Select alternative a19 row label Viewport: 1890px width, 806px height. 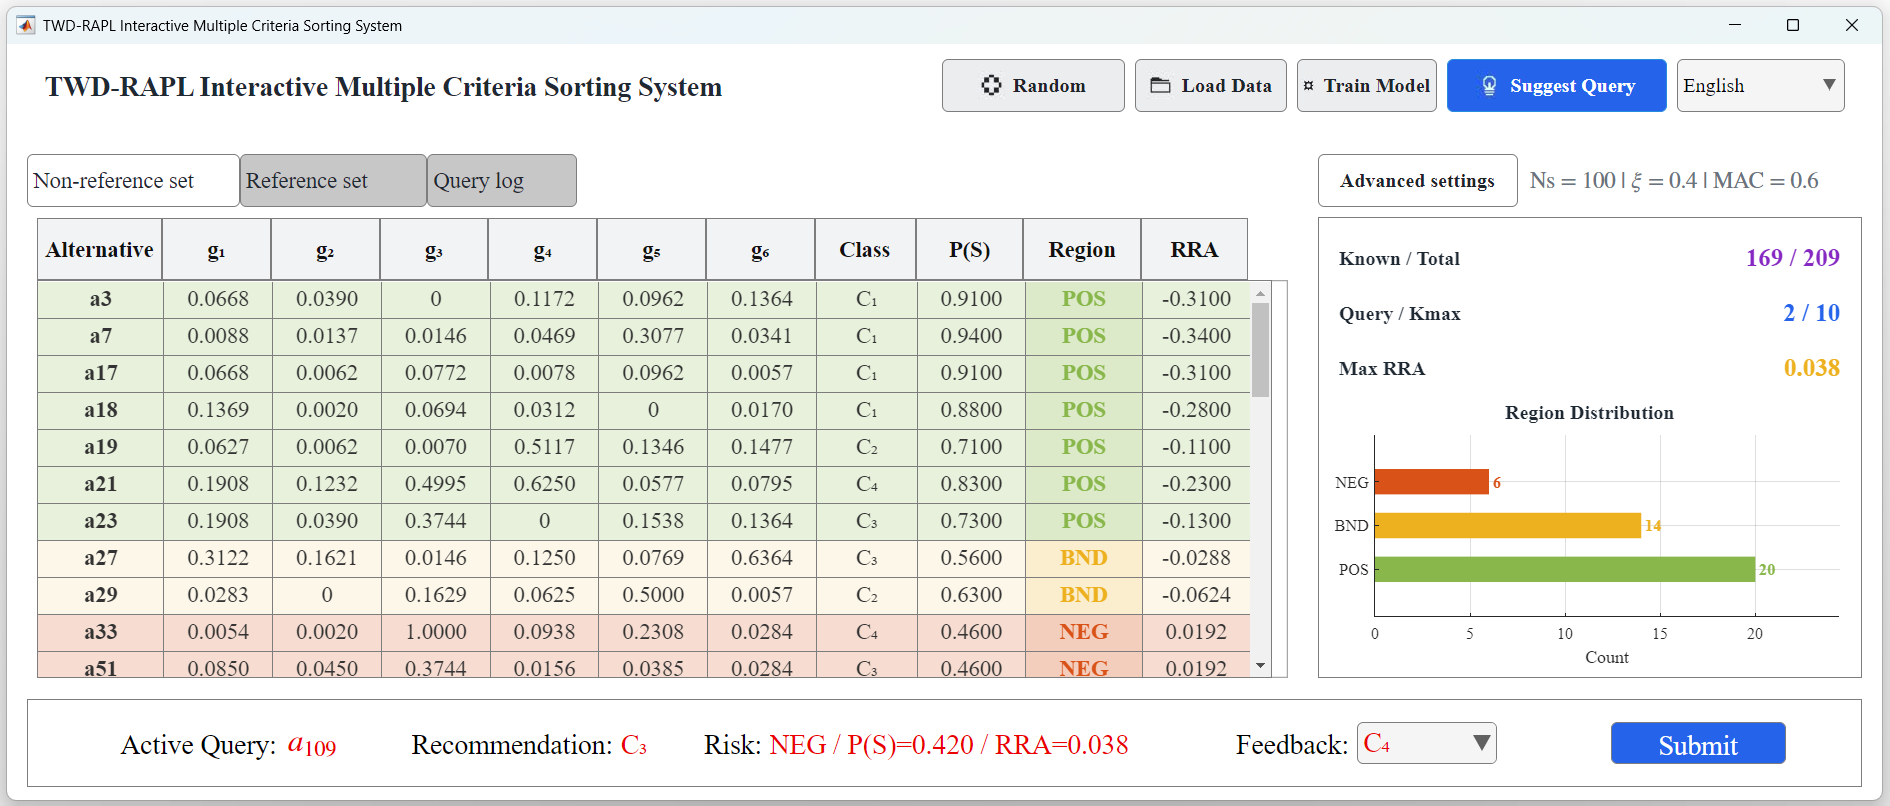pyautogui.click(x=101, y=447)
